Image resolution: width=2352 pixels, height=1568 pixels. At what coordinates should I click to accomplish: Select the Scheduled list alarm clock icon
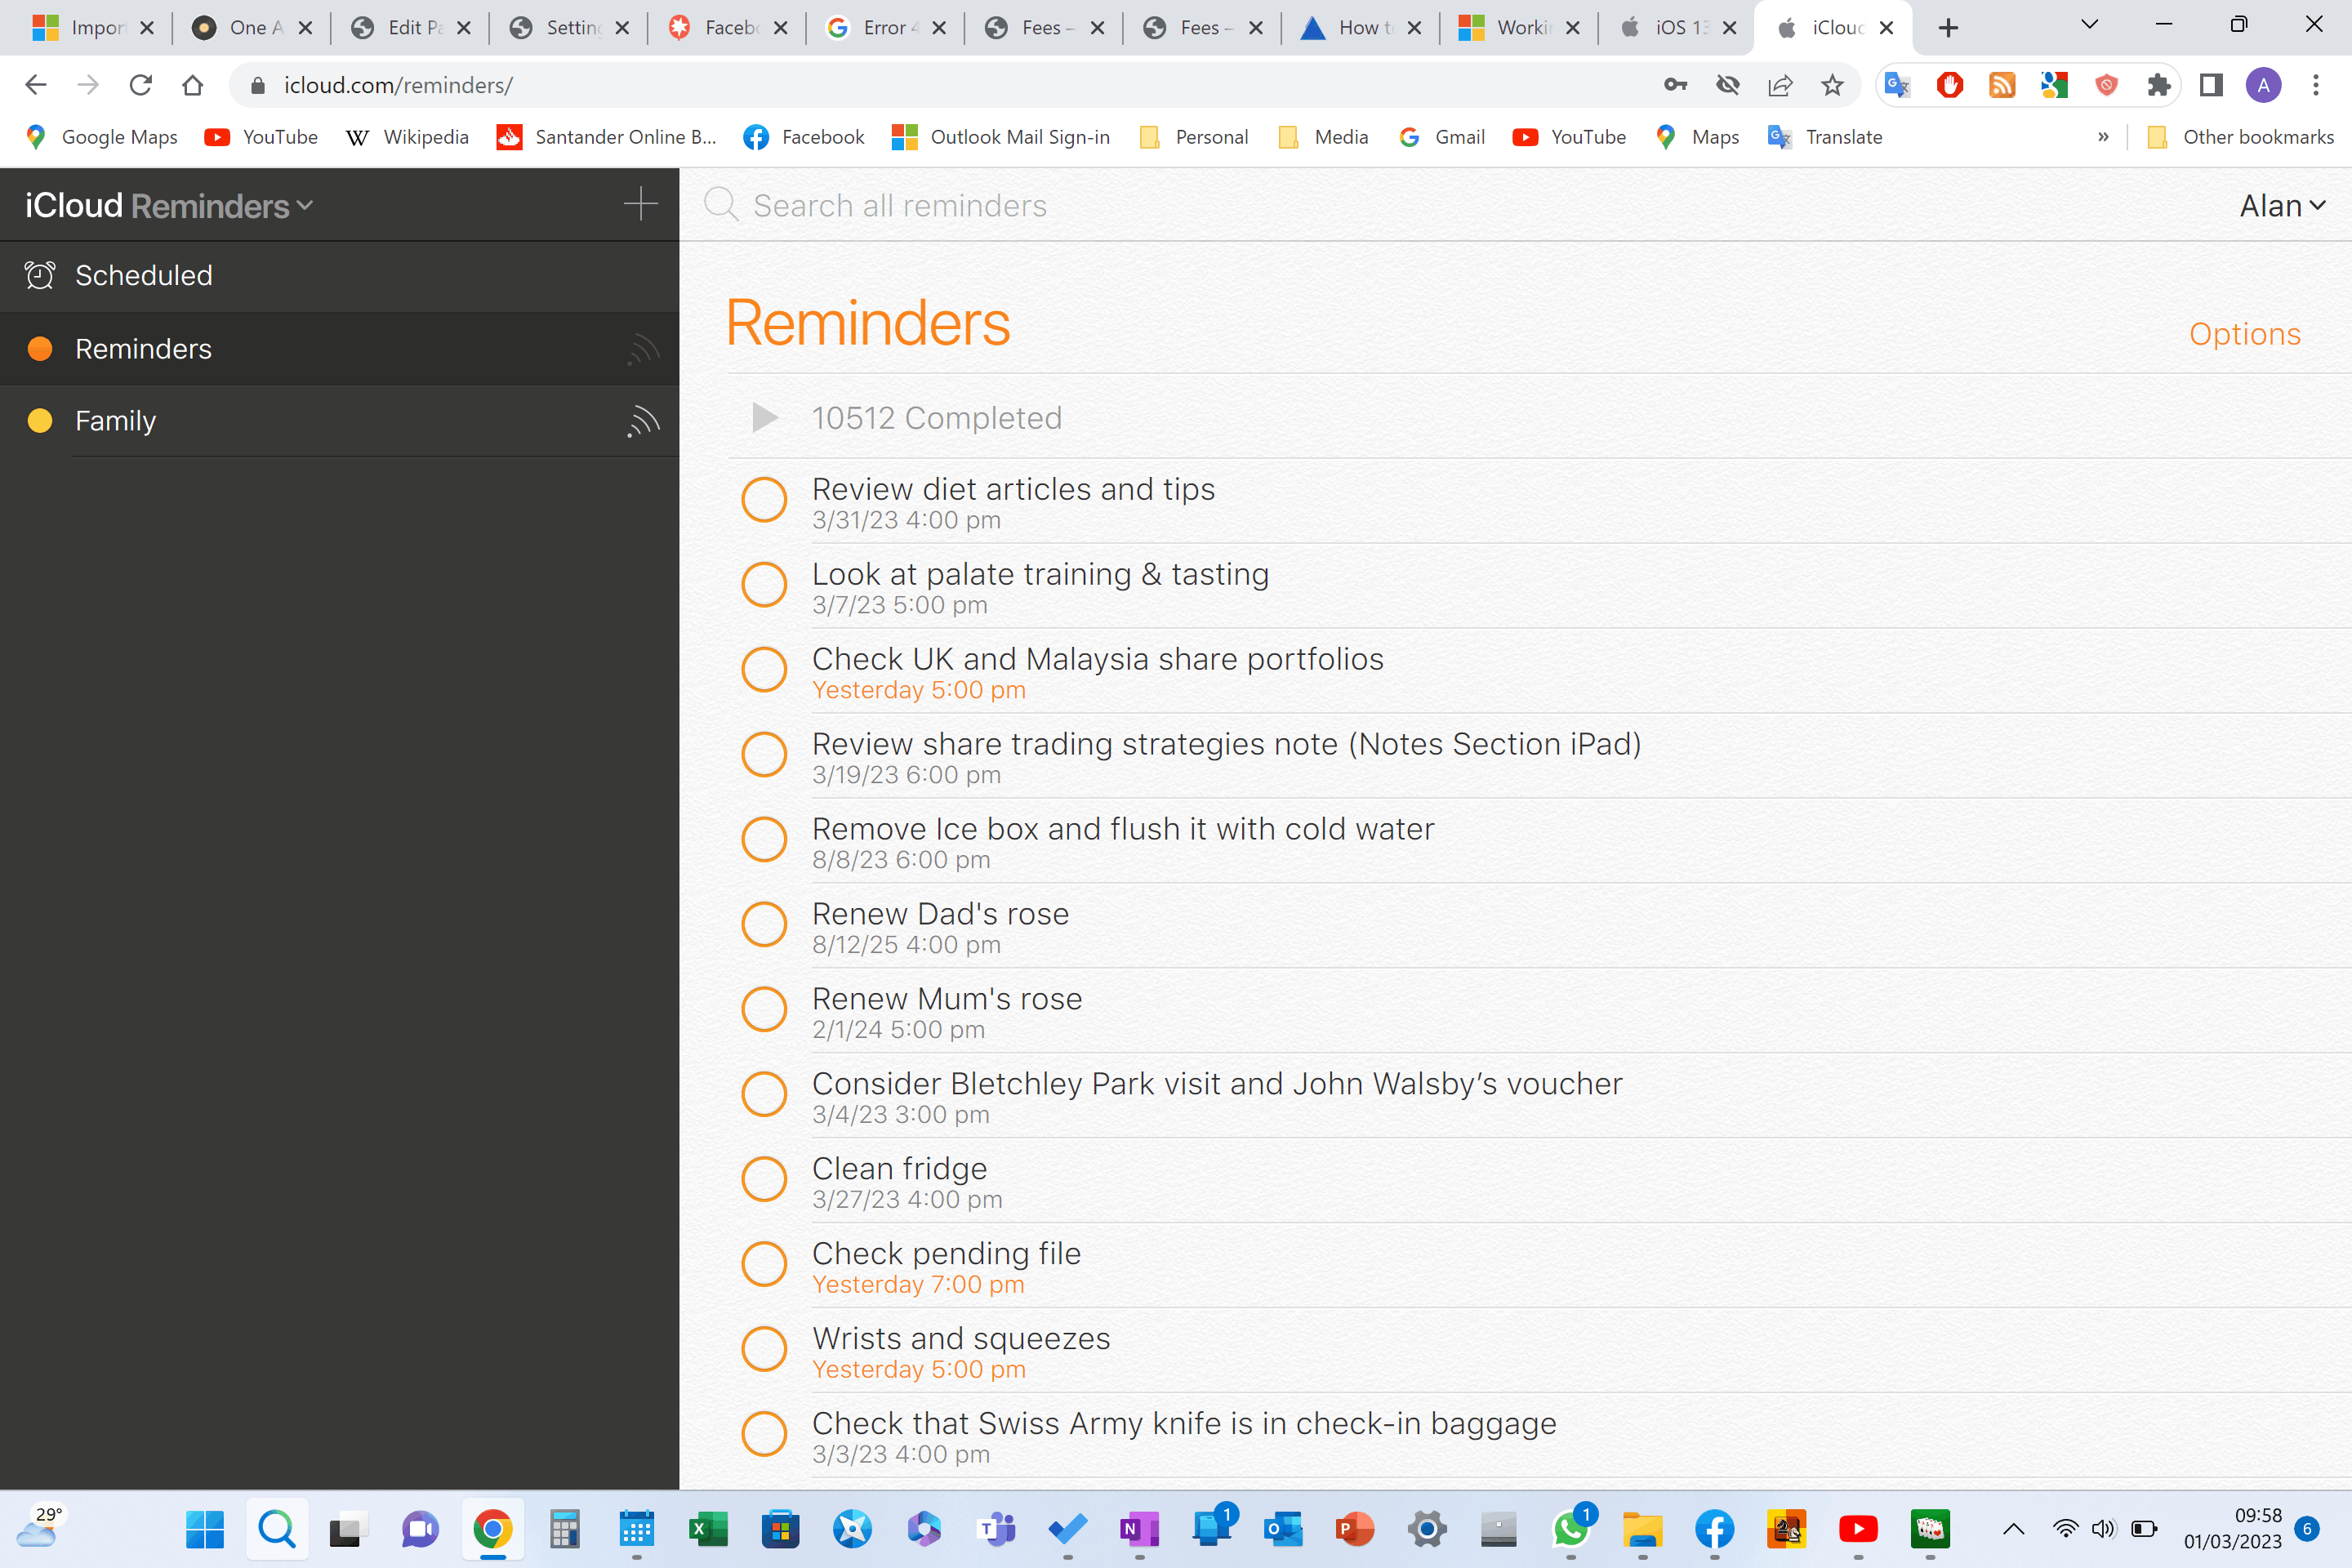click(x=40, y=274)
